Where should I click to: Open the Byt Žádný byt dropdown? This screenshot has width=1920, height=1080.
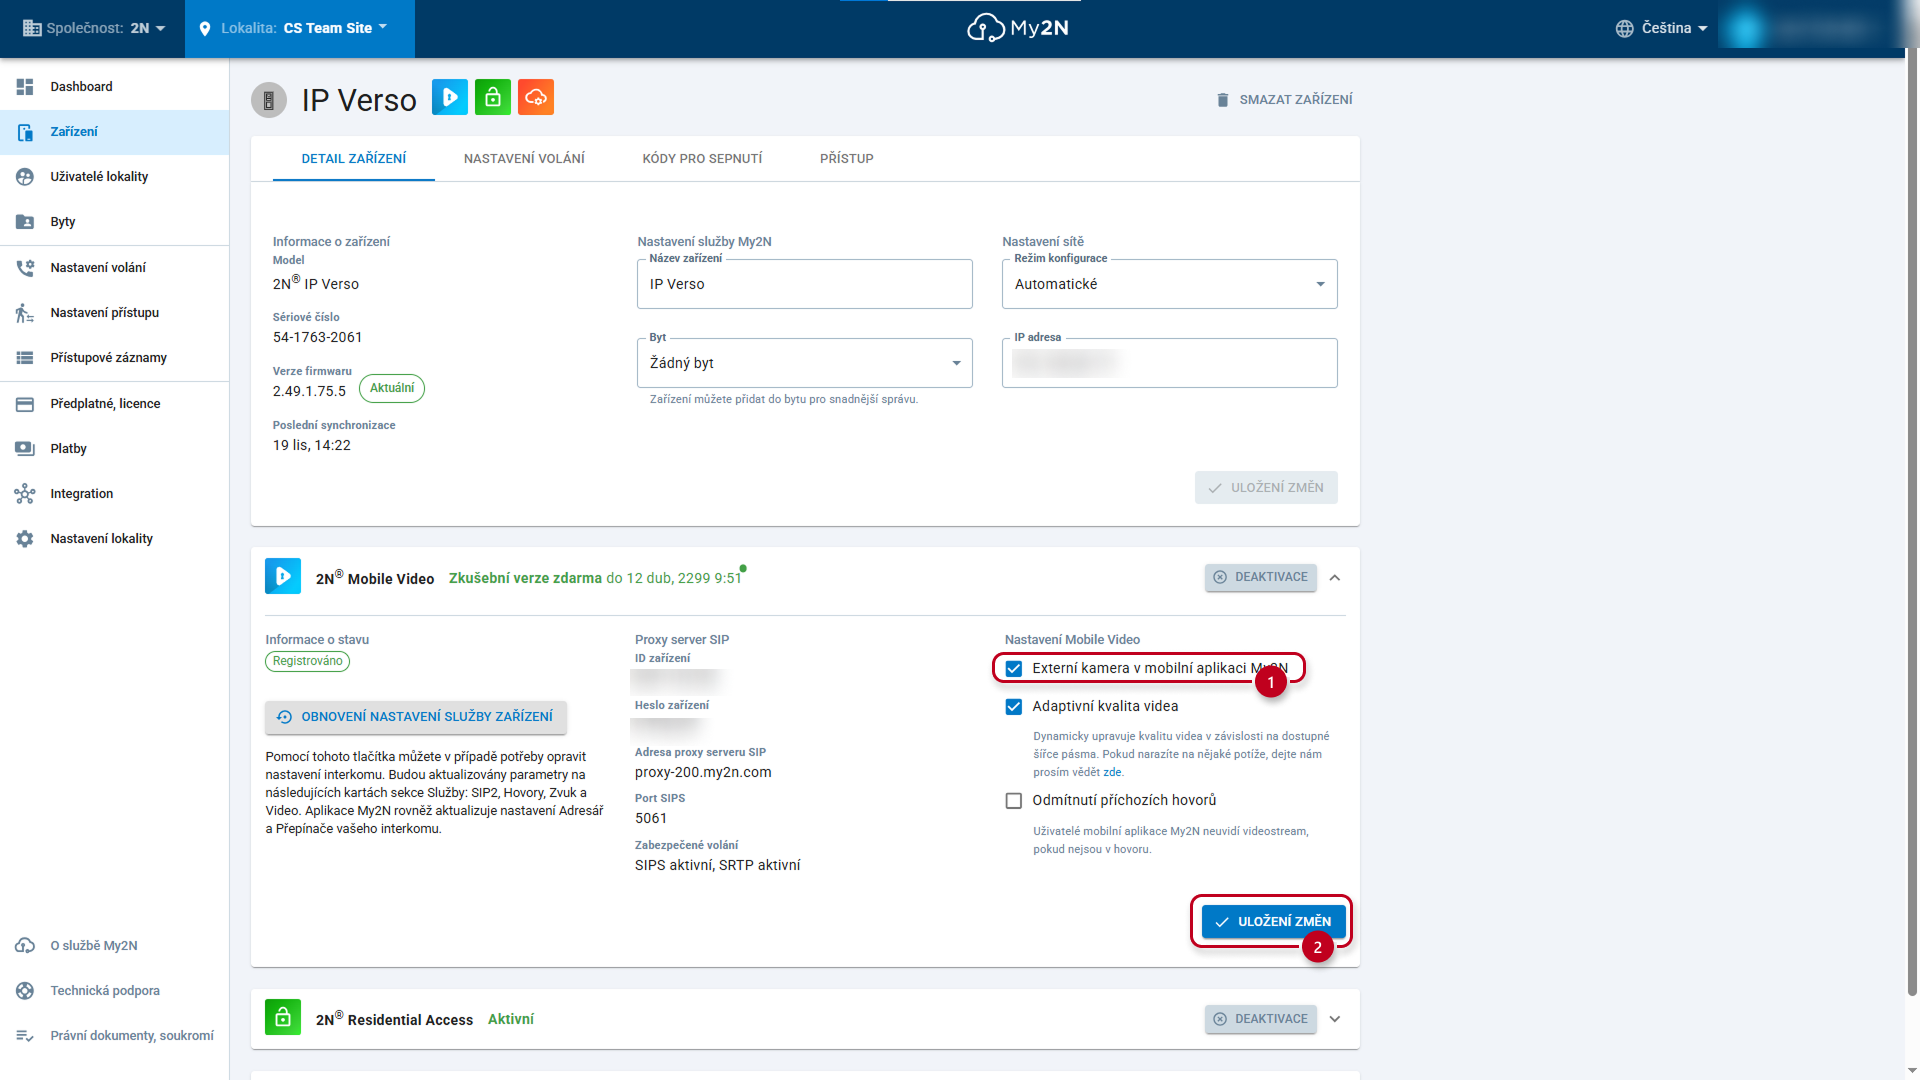[x=805, y=363]
